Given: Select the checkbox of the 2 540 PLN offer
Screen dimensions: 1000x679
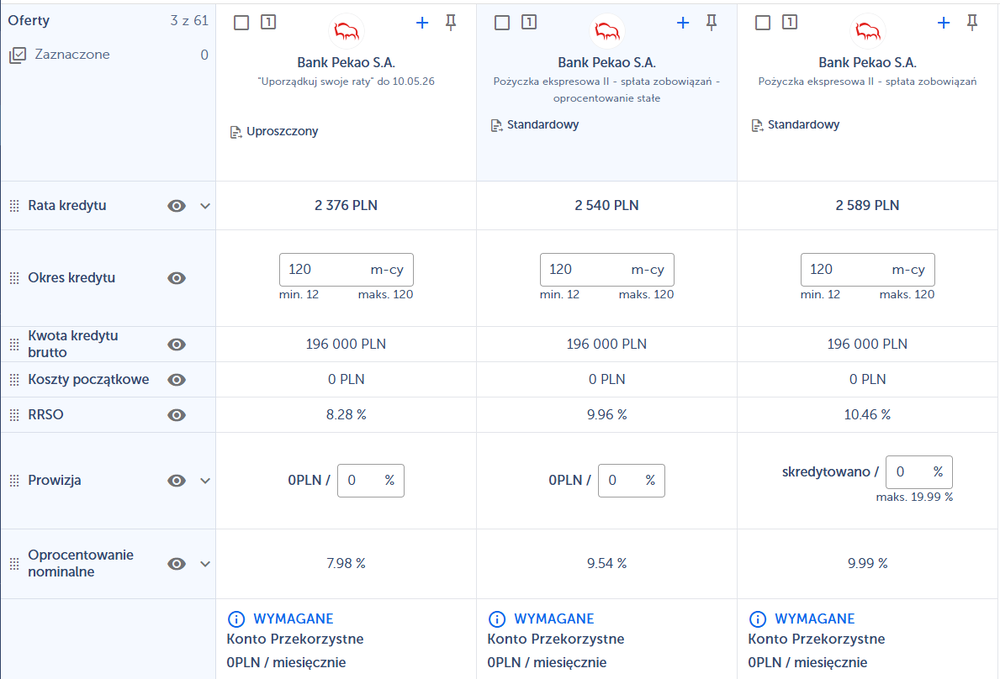Looking at the screenshot, I should [x=502, y=23].
